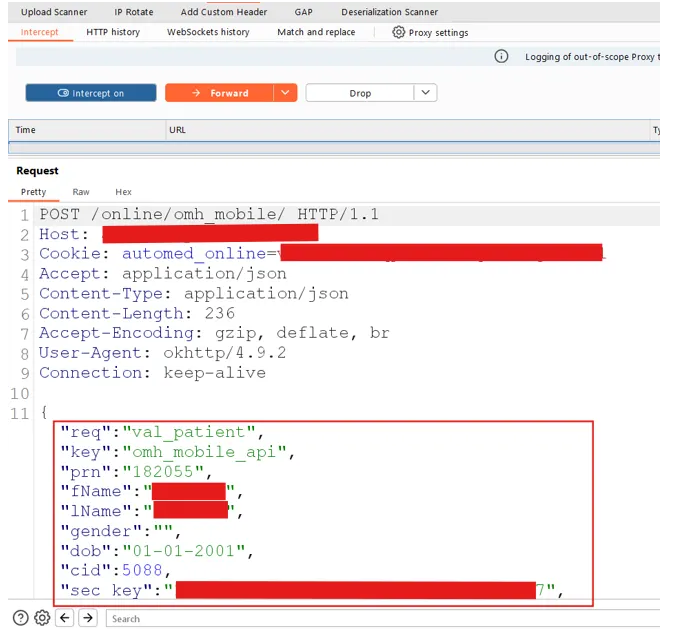The height and width of the screenshot is (630, 687).
Task: Expand the Forward dropdown arrow
Action: [285, 93]
